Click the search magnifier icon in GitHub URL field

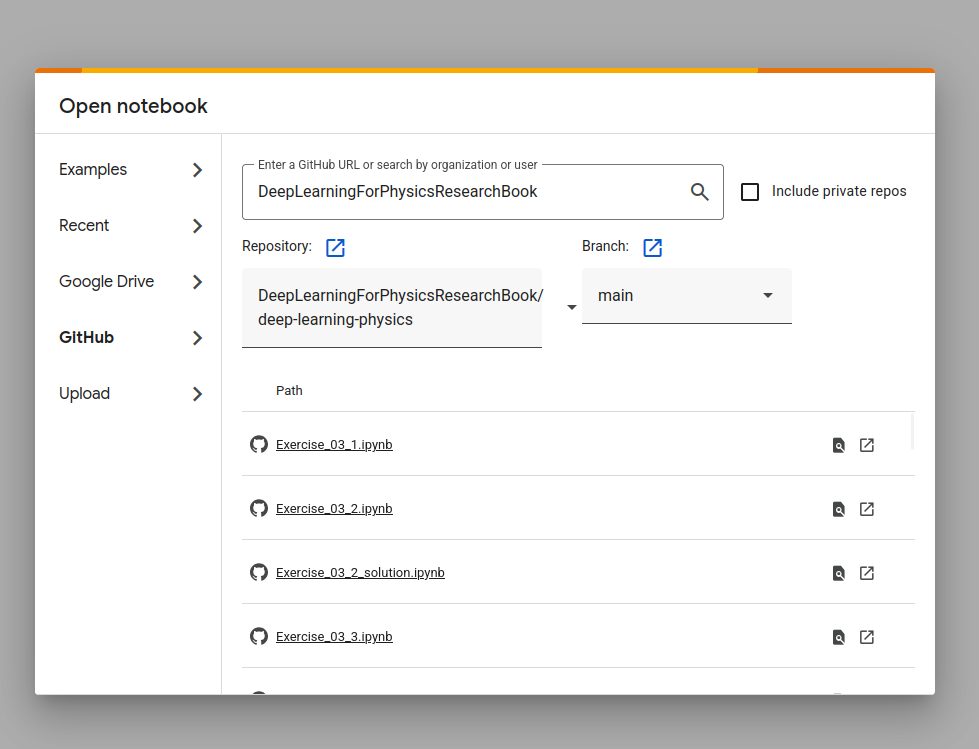tap(699, 192)
